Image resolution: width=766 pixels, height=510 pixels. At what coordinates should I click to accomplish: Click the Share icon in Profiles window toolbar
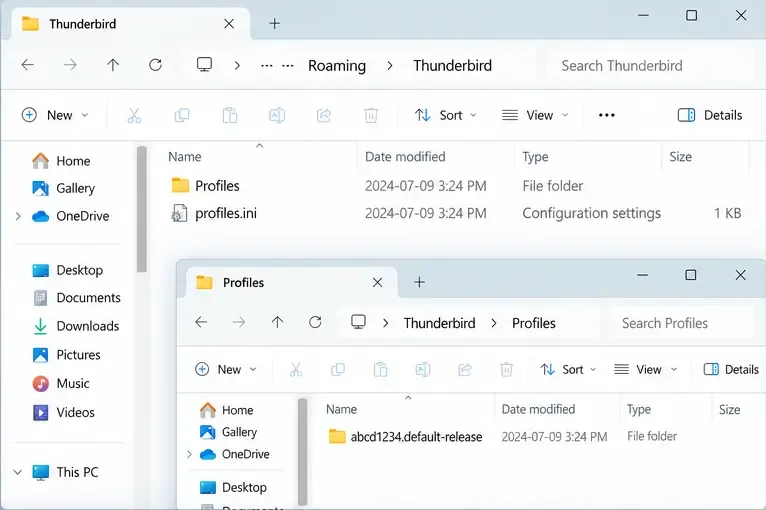tap(465, 369)
